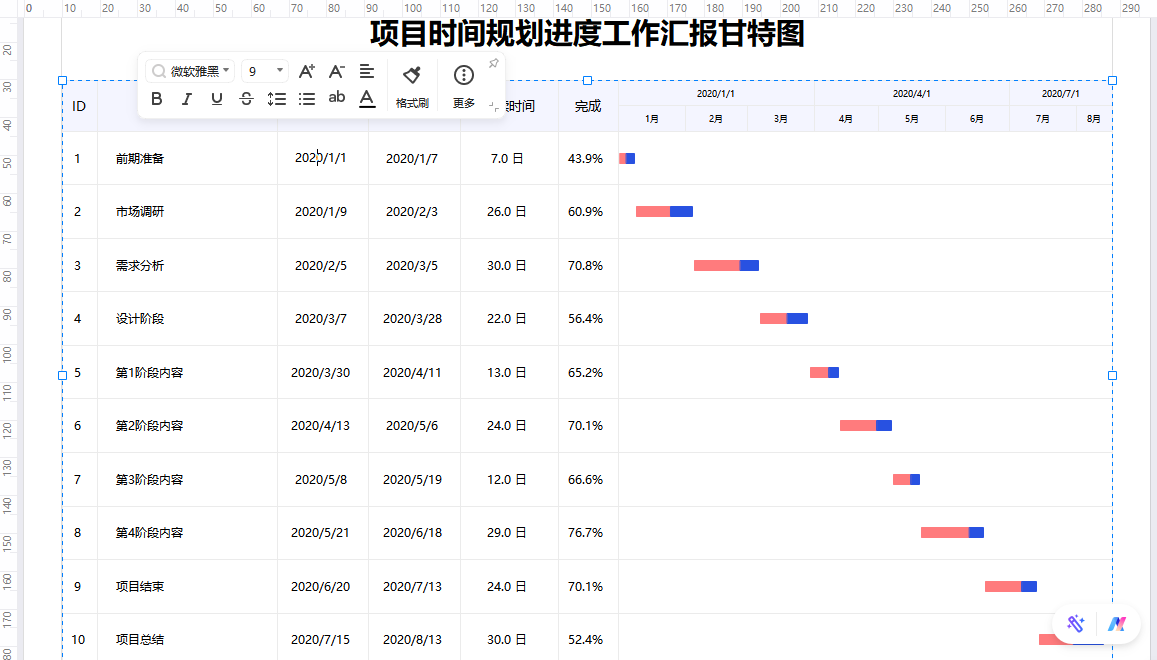This screenshot has width=1157, height=660.
Task: Click the end date 2020/1/7 cell
Action: [x=412, y=159]
